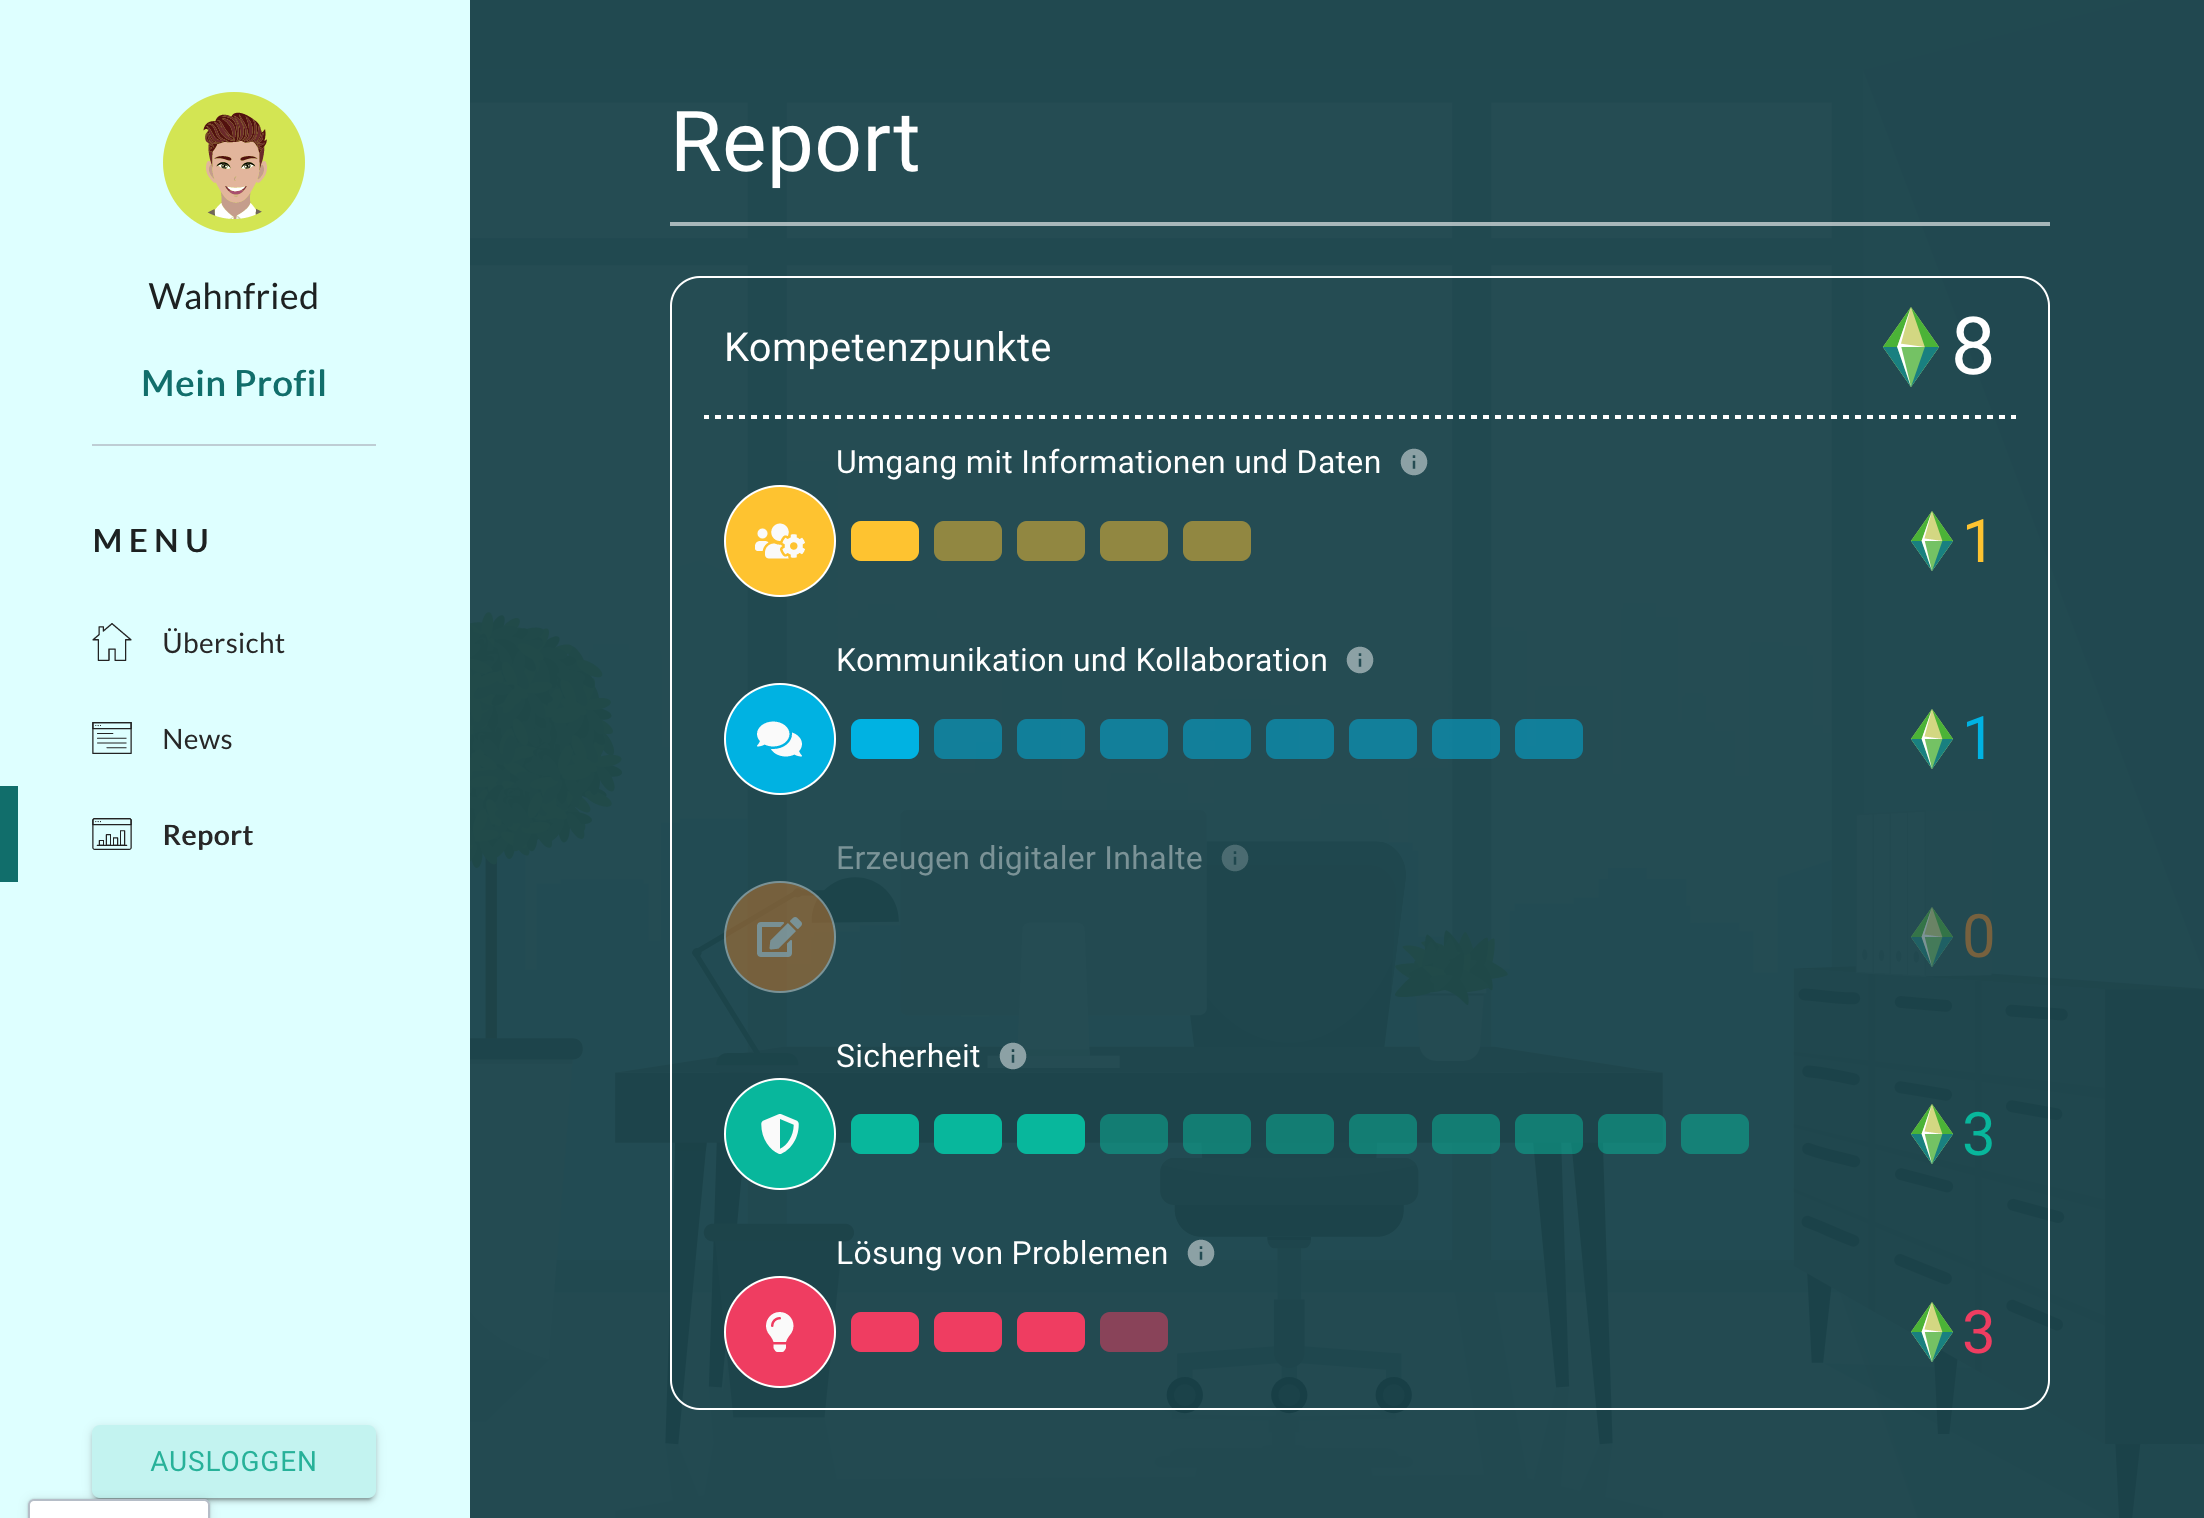Click the last Sicherheit progress segment
The width and height of the screenshot is (2204, 1518).
click(1714, 1134)
